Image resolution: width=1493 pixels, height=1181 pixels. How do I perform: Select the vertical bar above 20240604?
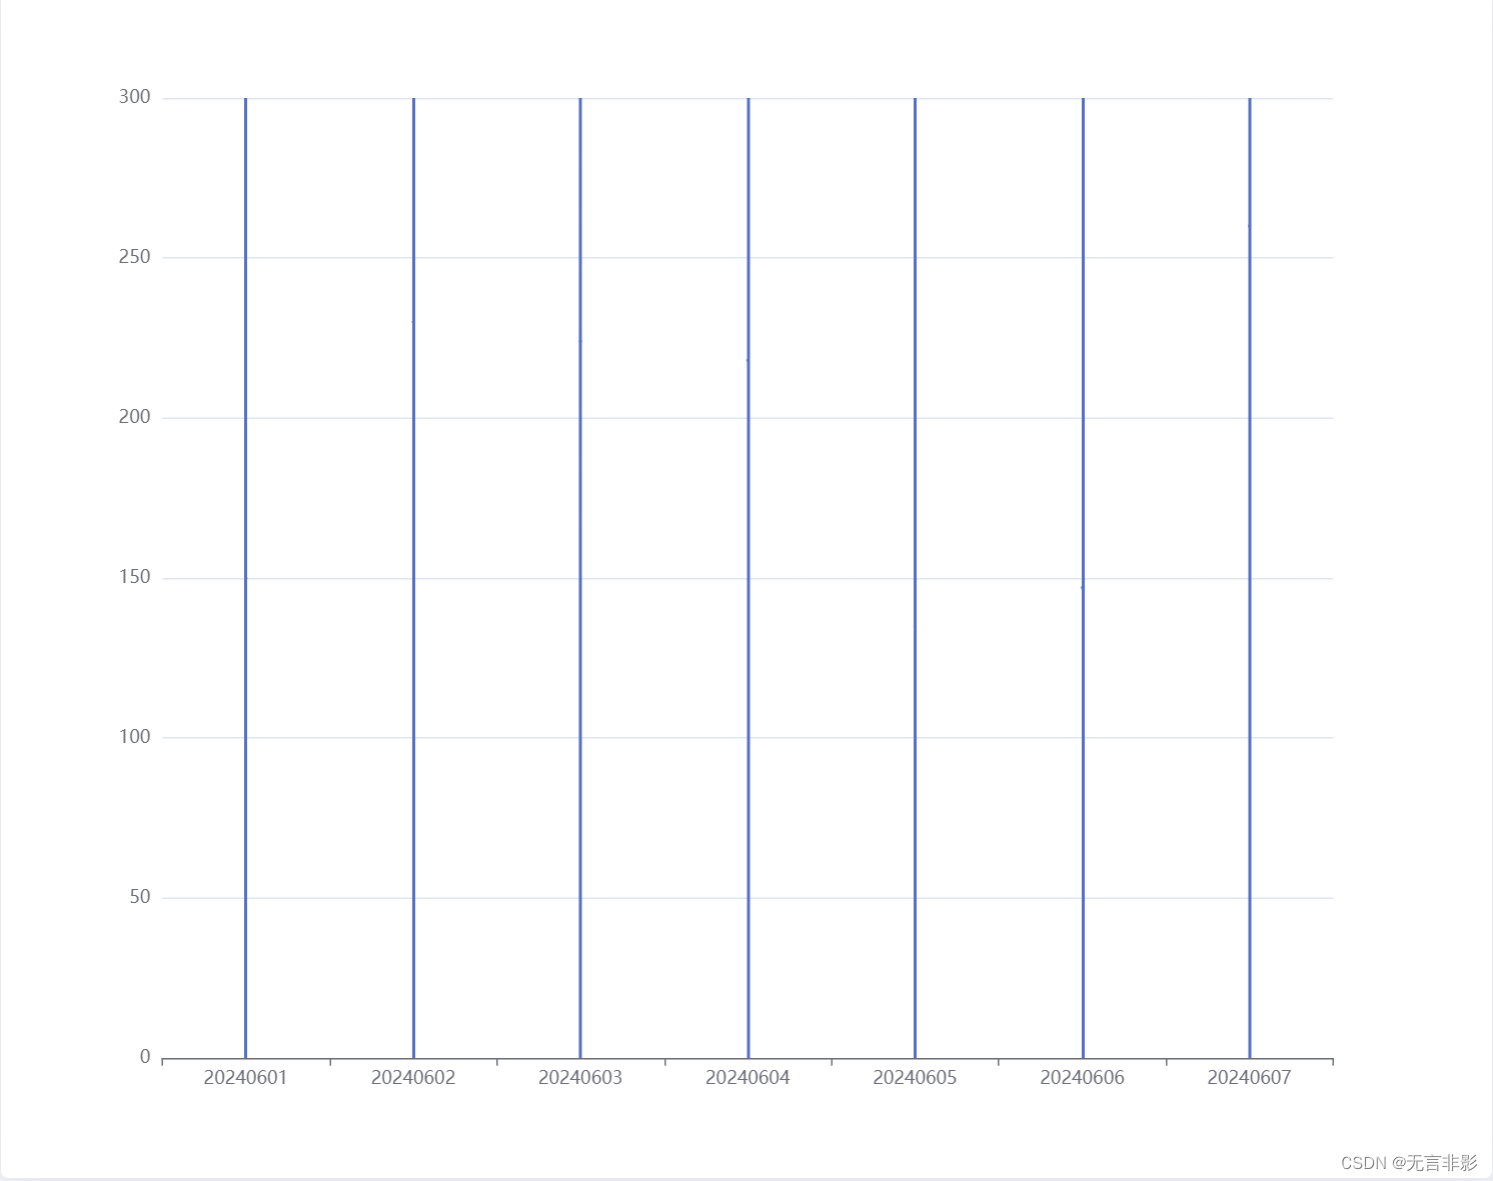click(x=748, y=578)
